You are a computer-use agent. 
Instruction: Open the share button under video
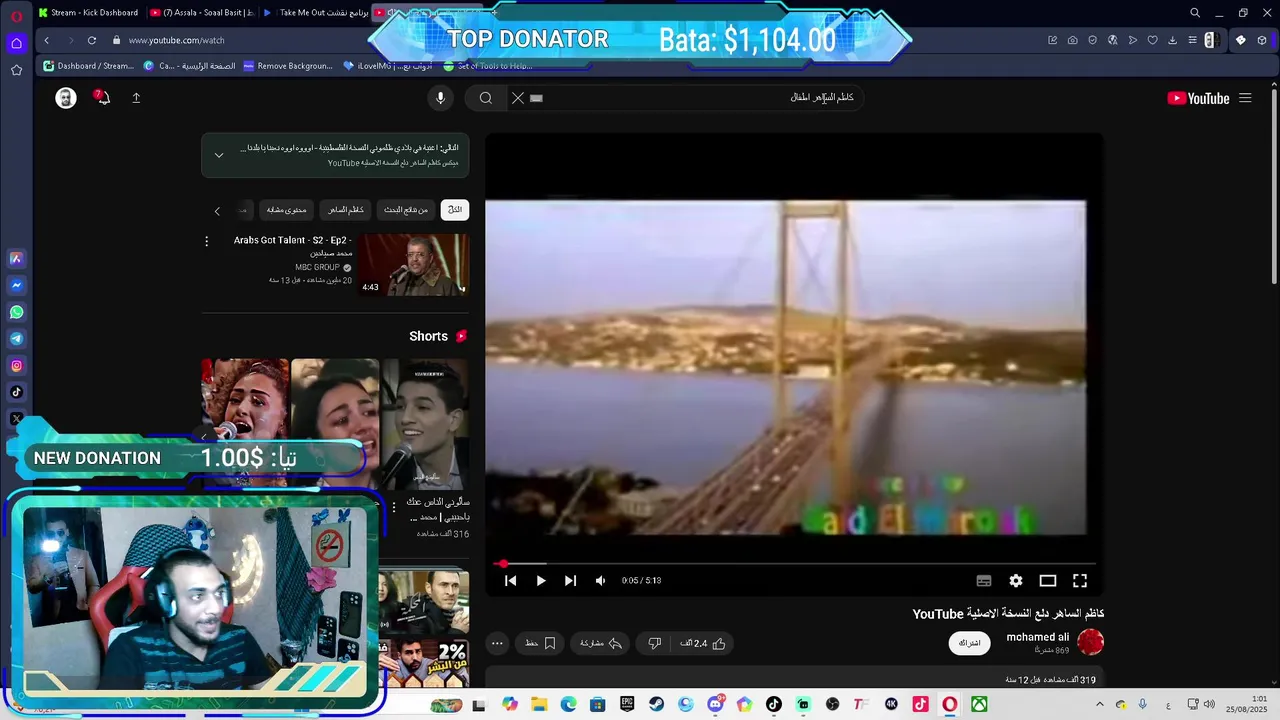tap(601, 643)
